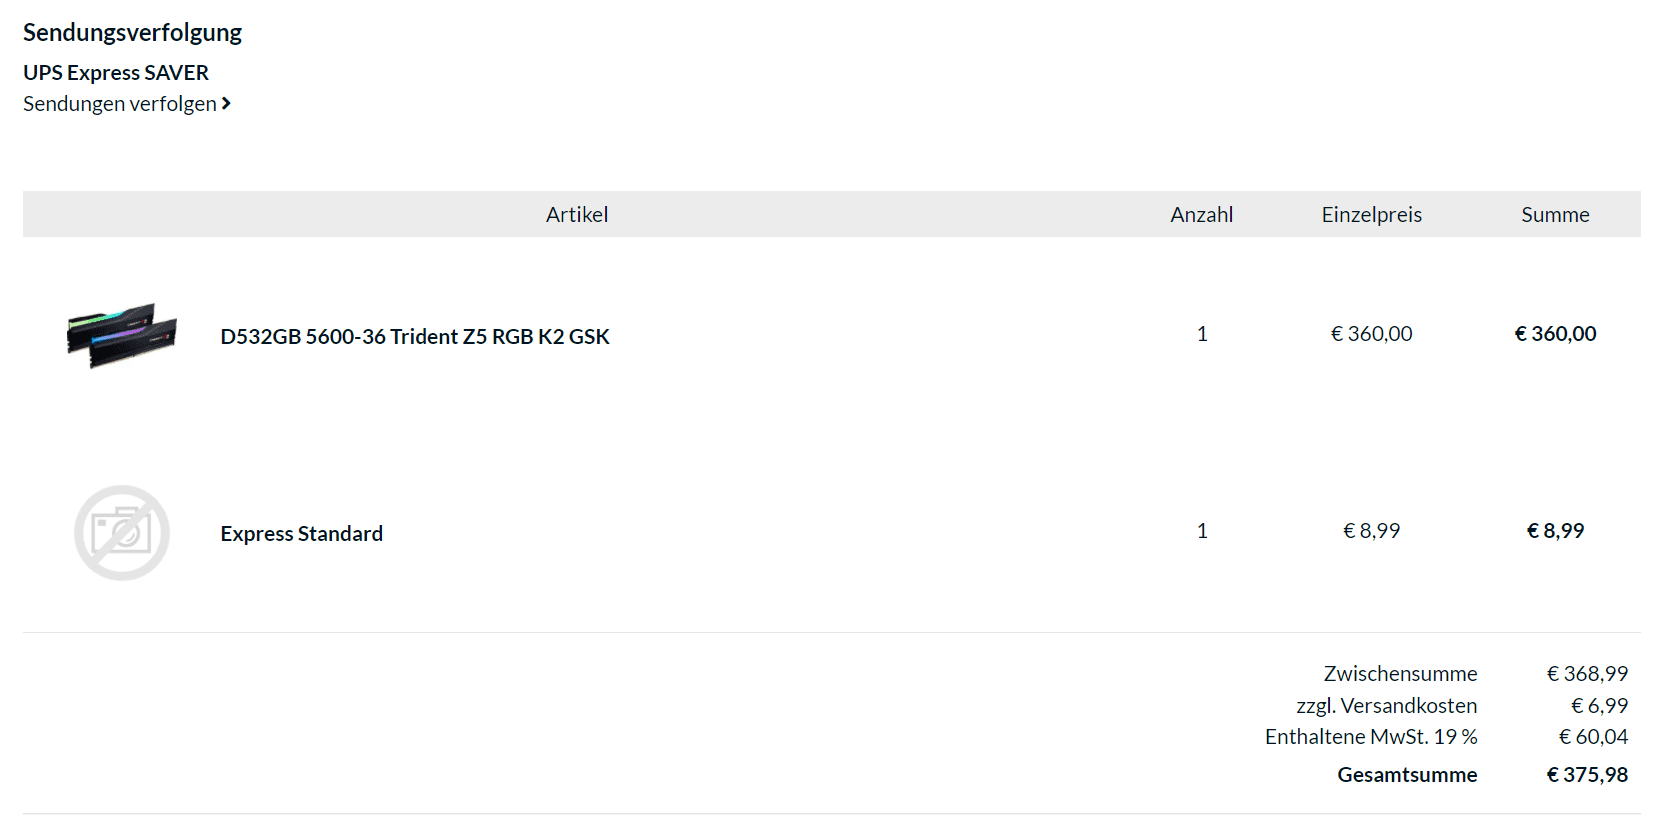Image resolution: width=1679 pixels, height=825 pixels.
Task: Click the Sendungsverfolgung heading
Action: (x=132, y=32)
